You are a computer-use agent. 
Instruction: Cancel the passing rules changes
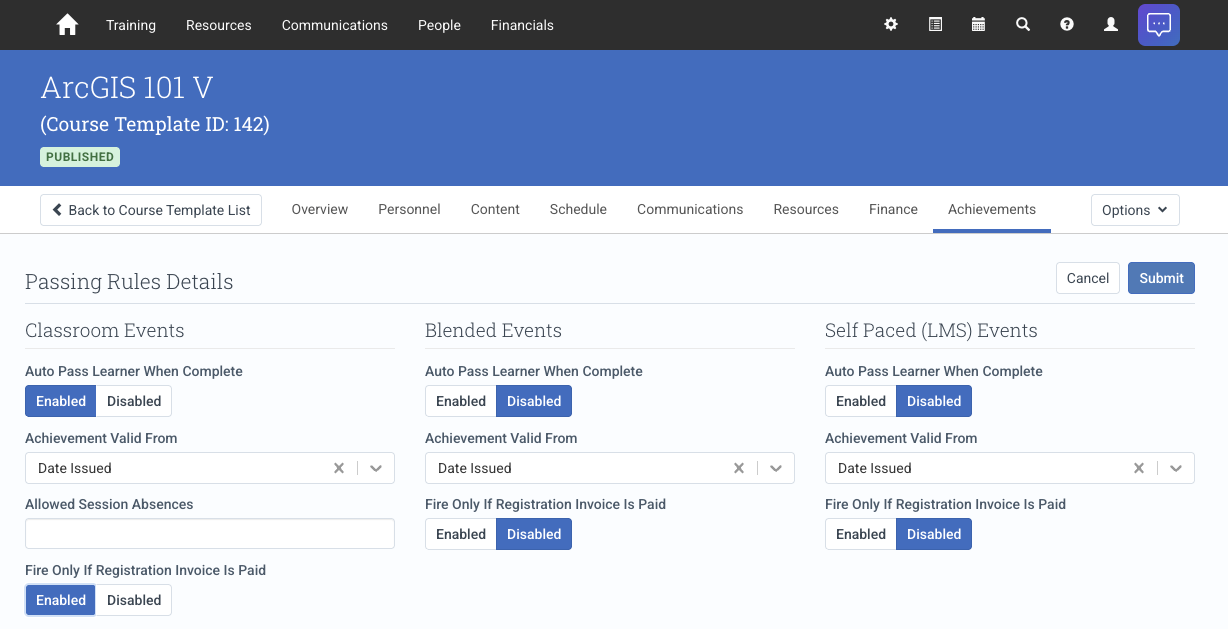pyautogui.click(x=1088, y=278)
